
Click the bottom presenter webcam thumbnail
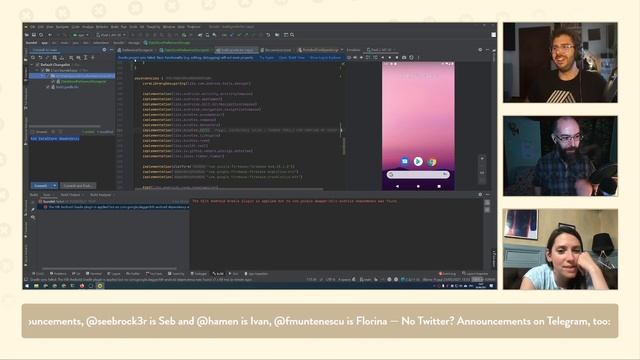(x=560, y=249)
